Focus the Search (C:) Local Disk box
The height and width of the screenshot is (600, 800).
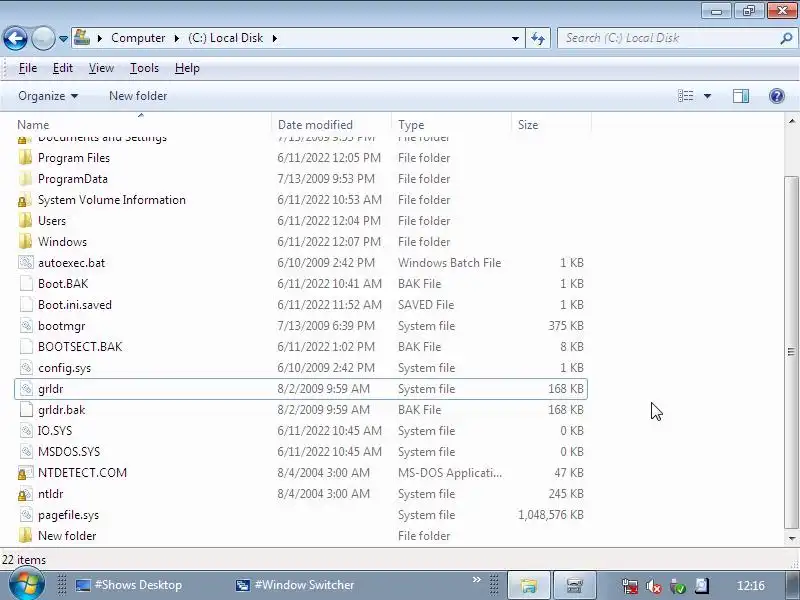tap(668, 38)
